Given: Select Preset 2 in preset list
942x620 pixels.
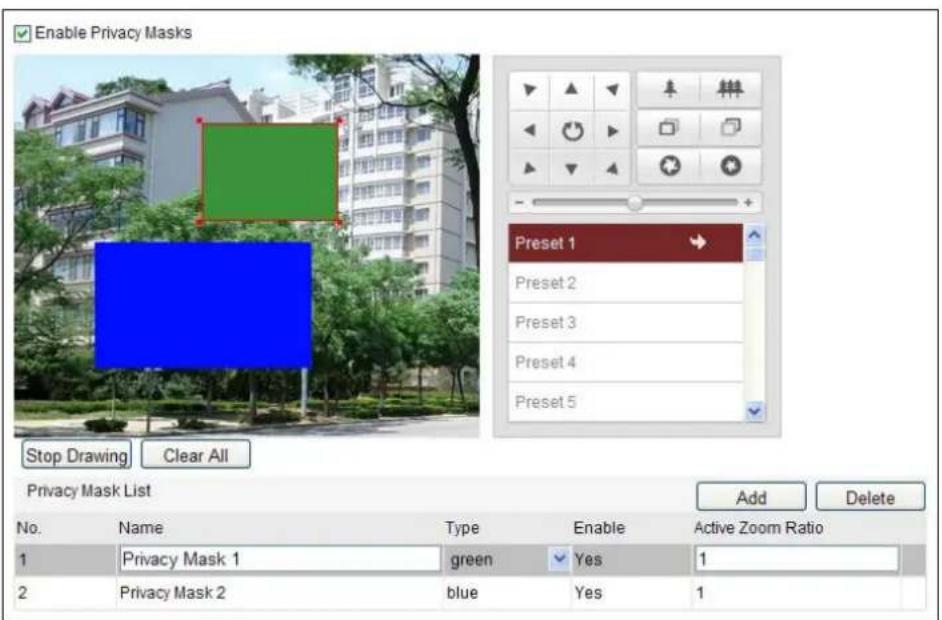Looking at the screenshot, I should click(x=625, y=282).
